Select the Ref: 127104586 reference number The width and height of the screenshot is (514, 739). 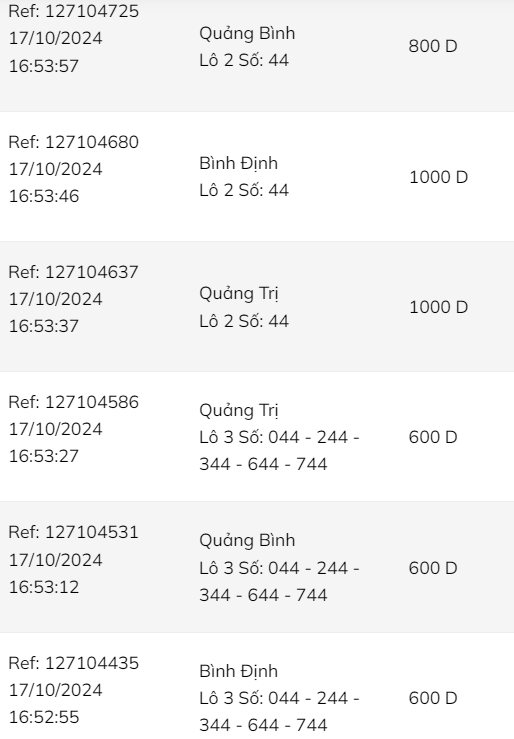coord(73,402)
